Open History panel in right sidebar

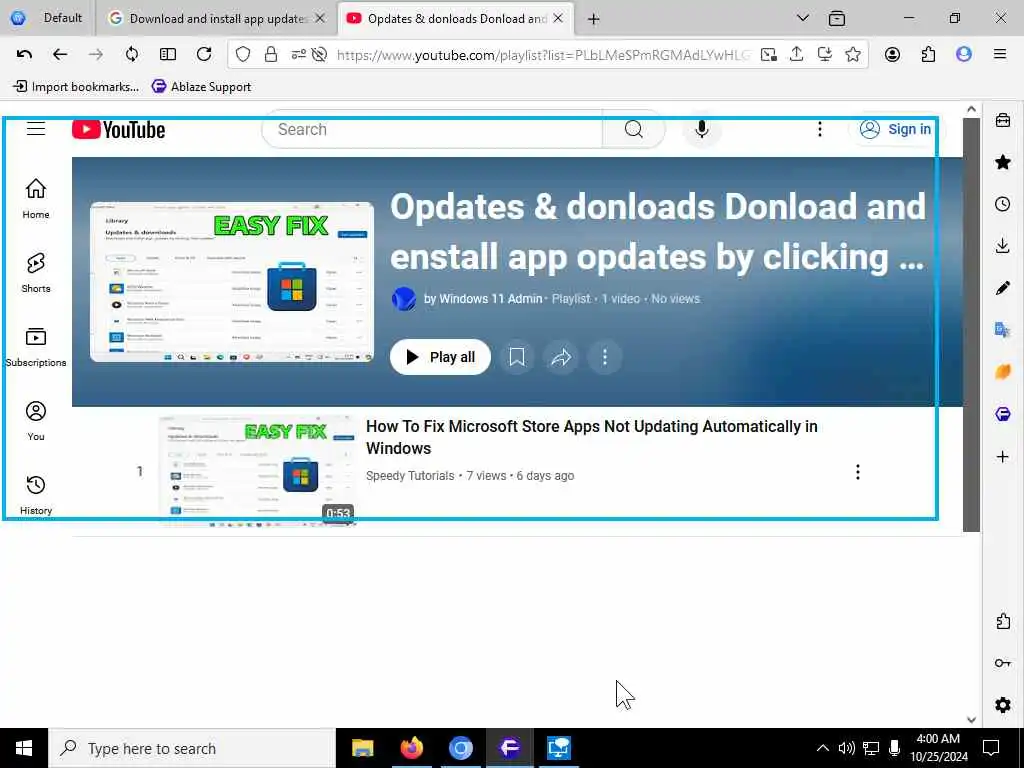[x=1002, y=204]
